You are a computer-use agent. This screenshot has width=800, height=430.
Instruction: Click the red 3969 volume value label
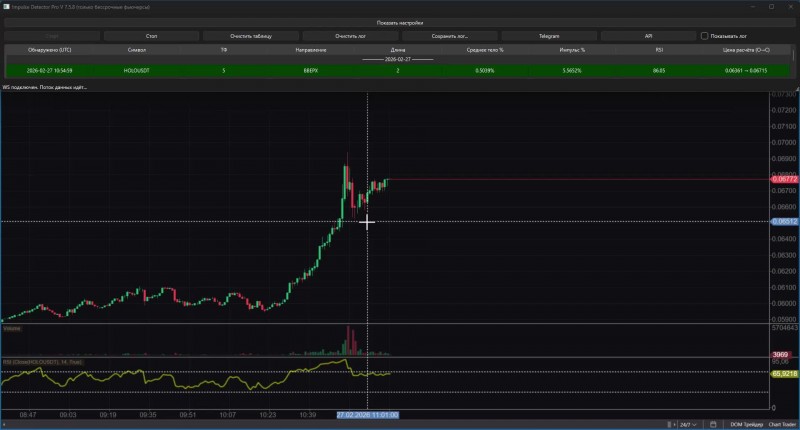(780, 355)
